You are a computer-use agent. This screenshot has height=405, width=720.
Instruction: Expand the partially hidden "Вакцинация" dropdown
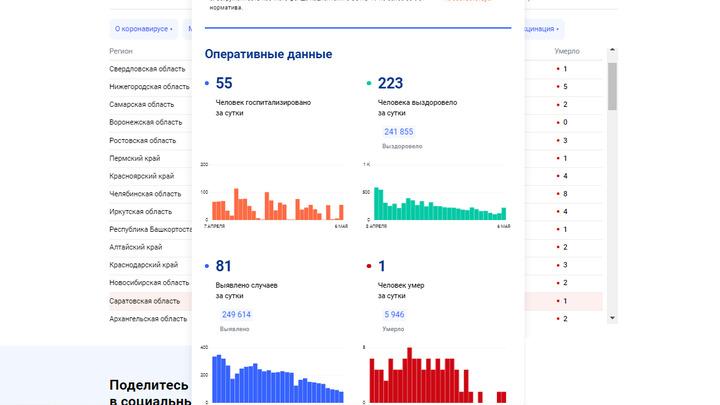click(x=542, y=29)
